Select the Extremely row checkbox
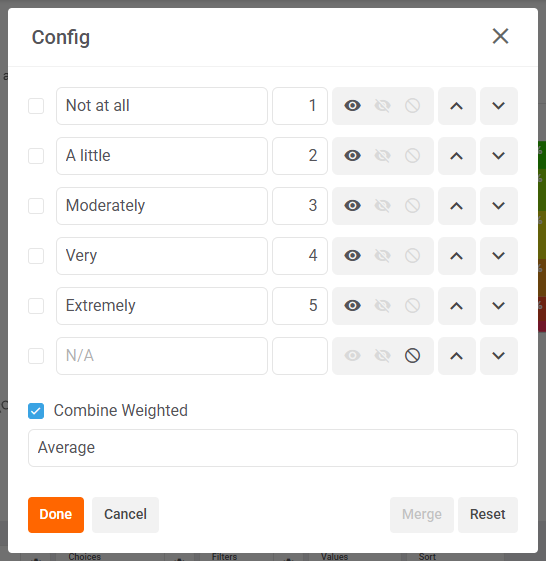Viewport: 546px width, 561px height. [36, 306]
